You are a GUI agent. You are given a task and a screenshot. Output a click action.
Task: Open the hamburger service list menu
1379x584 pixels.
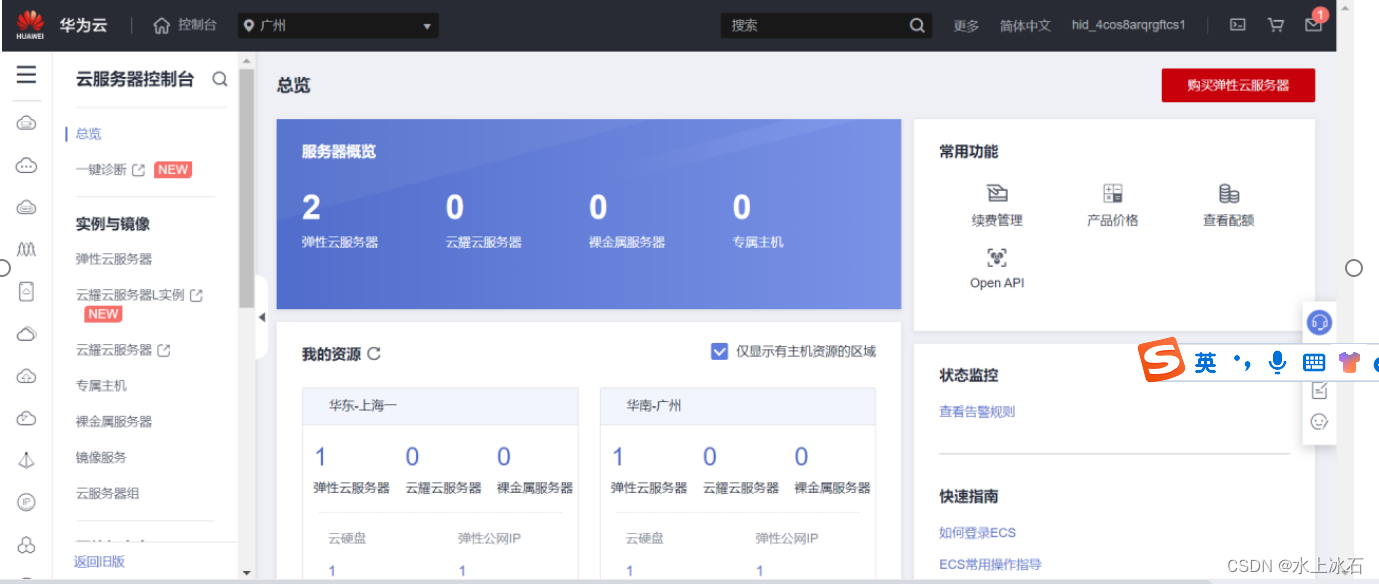pos(26,75)
